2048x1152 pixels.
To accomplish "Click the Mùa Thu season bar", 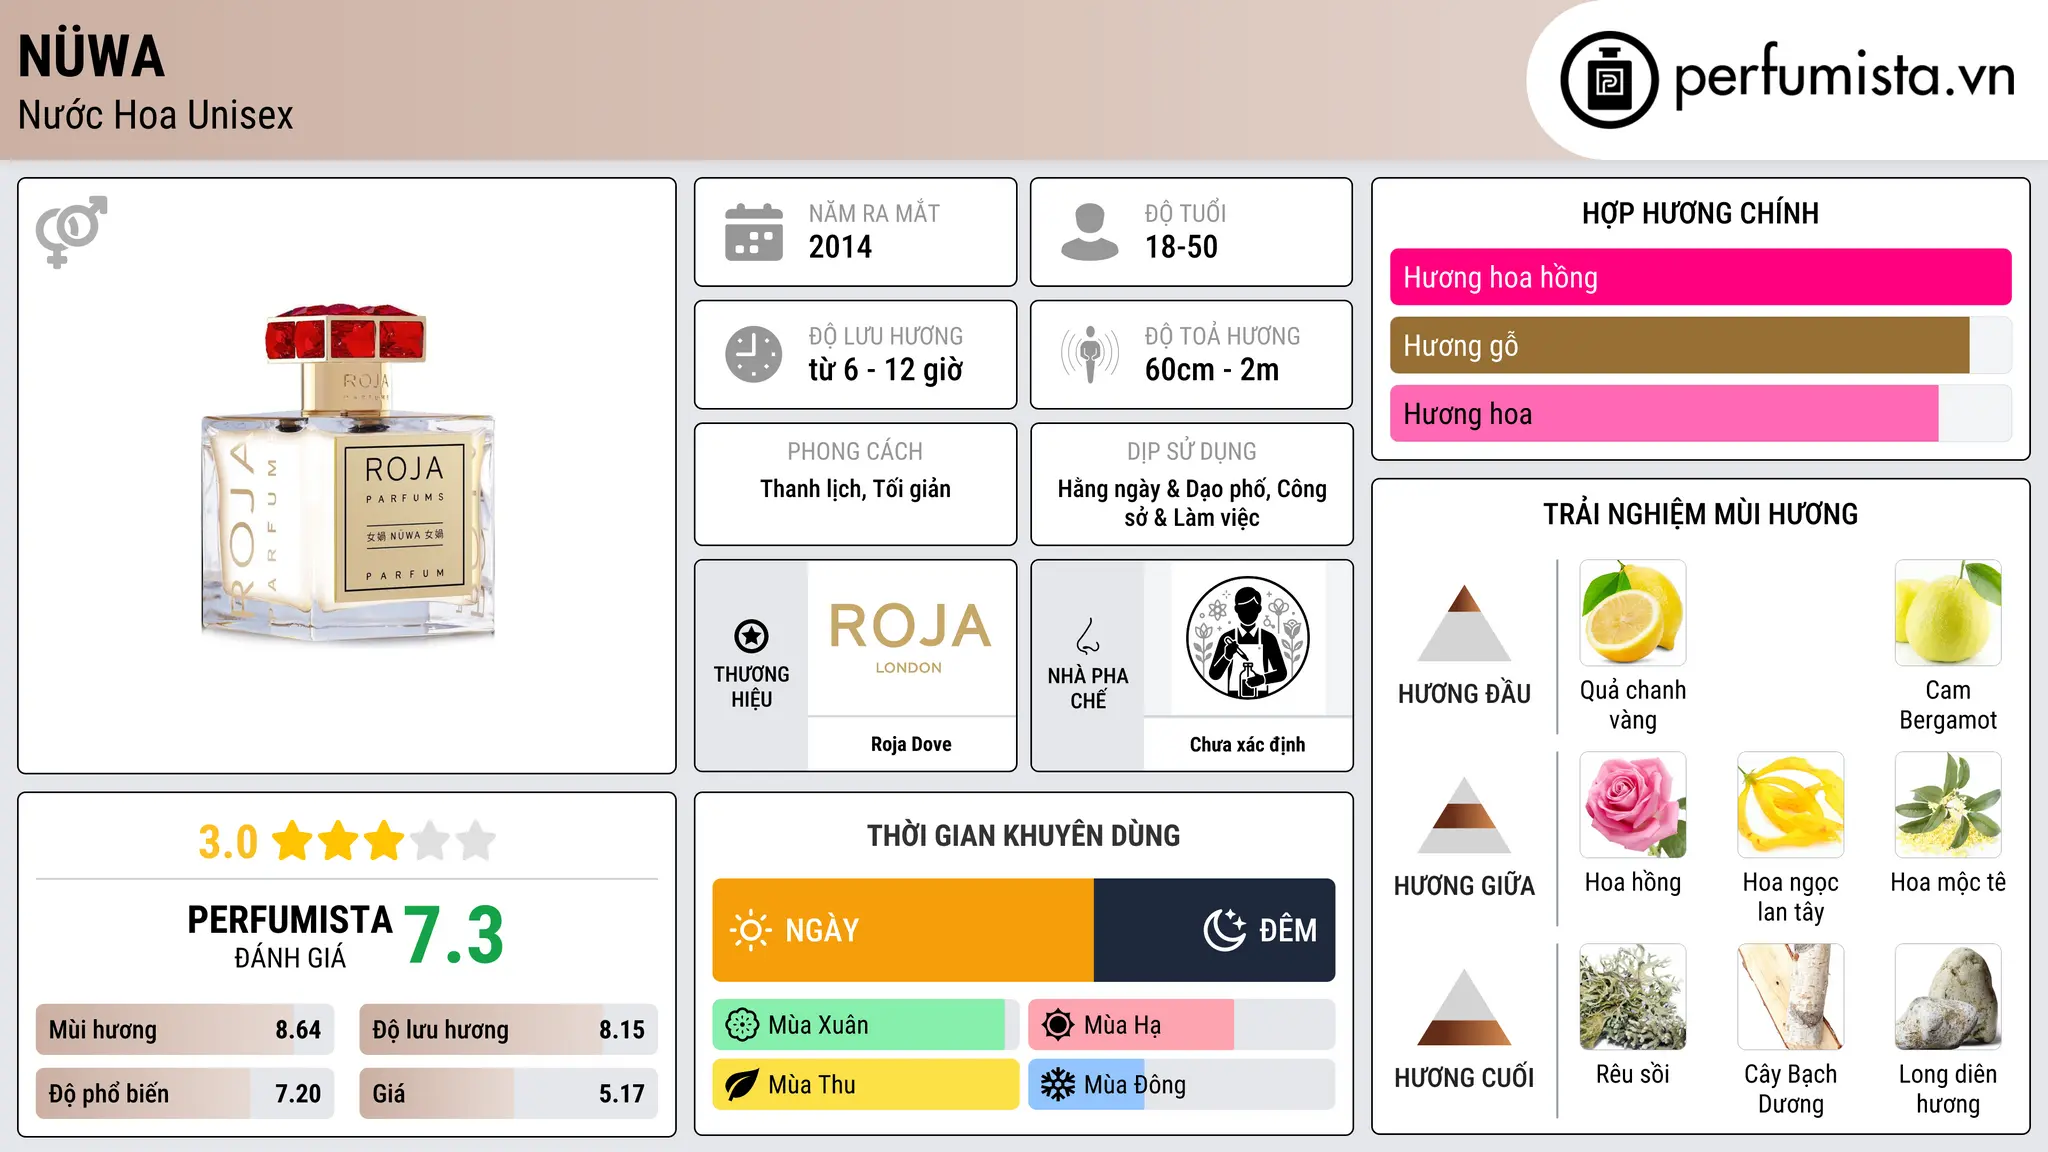I will click(x=866, y=1085).
